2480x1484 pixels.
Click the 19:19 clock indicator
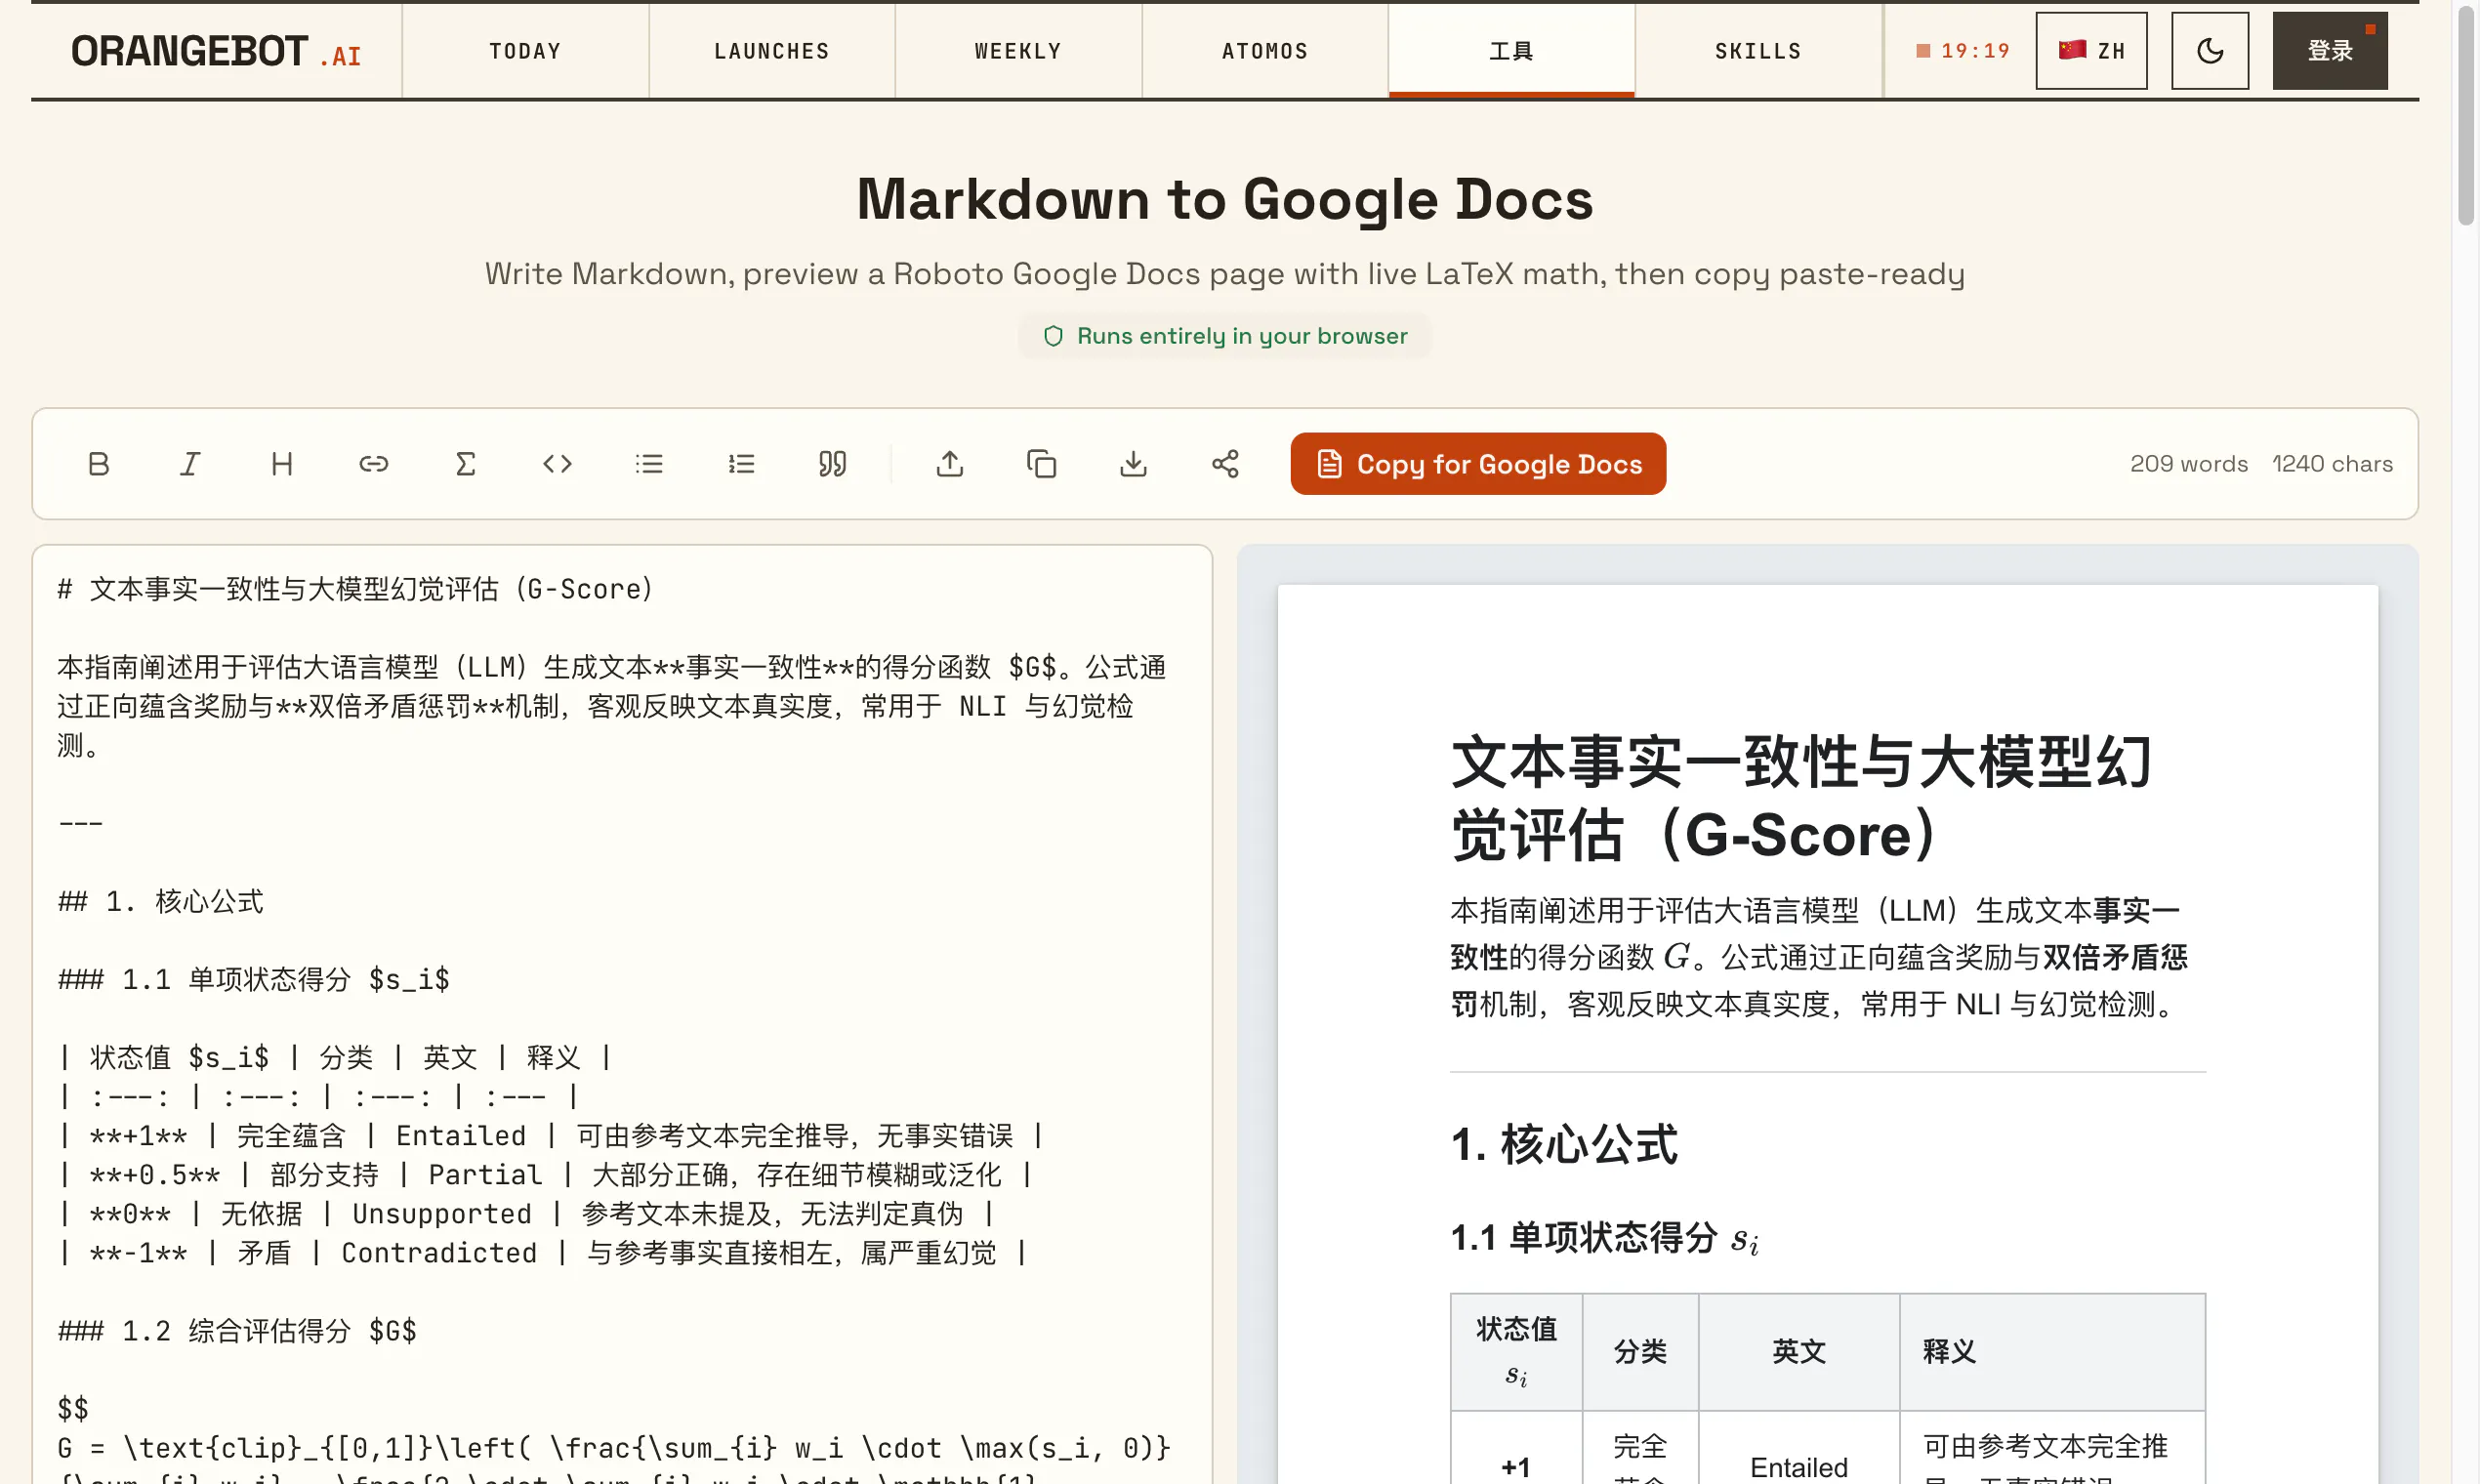click(1963, 51)
